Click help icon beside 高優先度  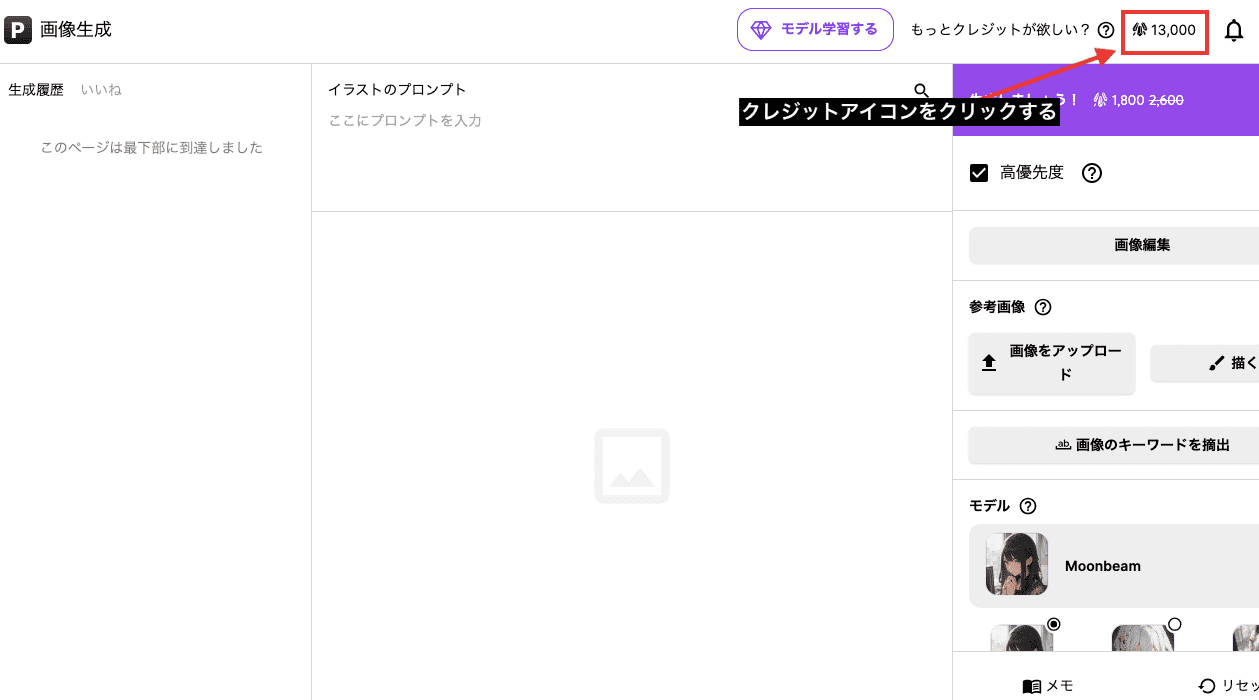(1092, 173)
